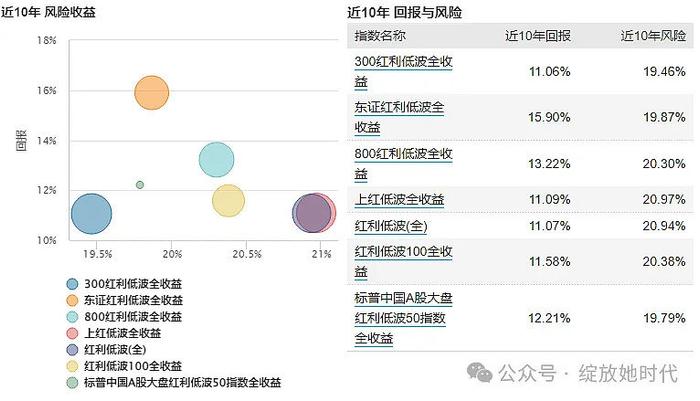Toggle the 300红利低波全收益 legend entry
This screenshot has width=700, height=401.
tap(124, 284)
